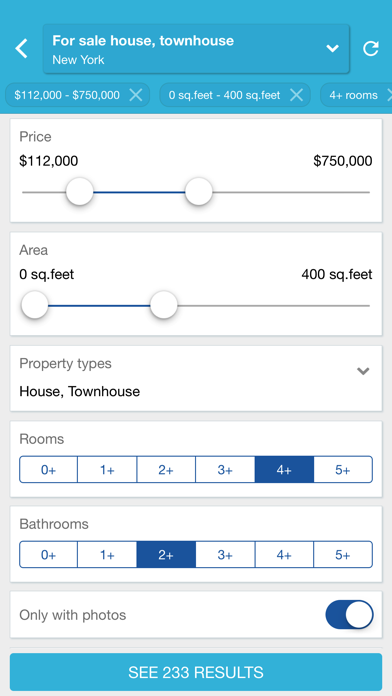Select 5+ in the Rooms row
392x696 pixels.
coord(343,470)
